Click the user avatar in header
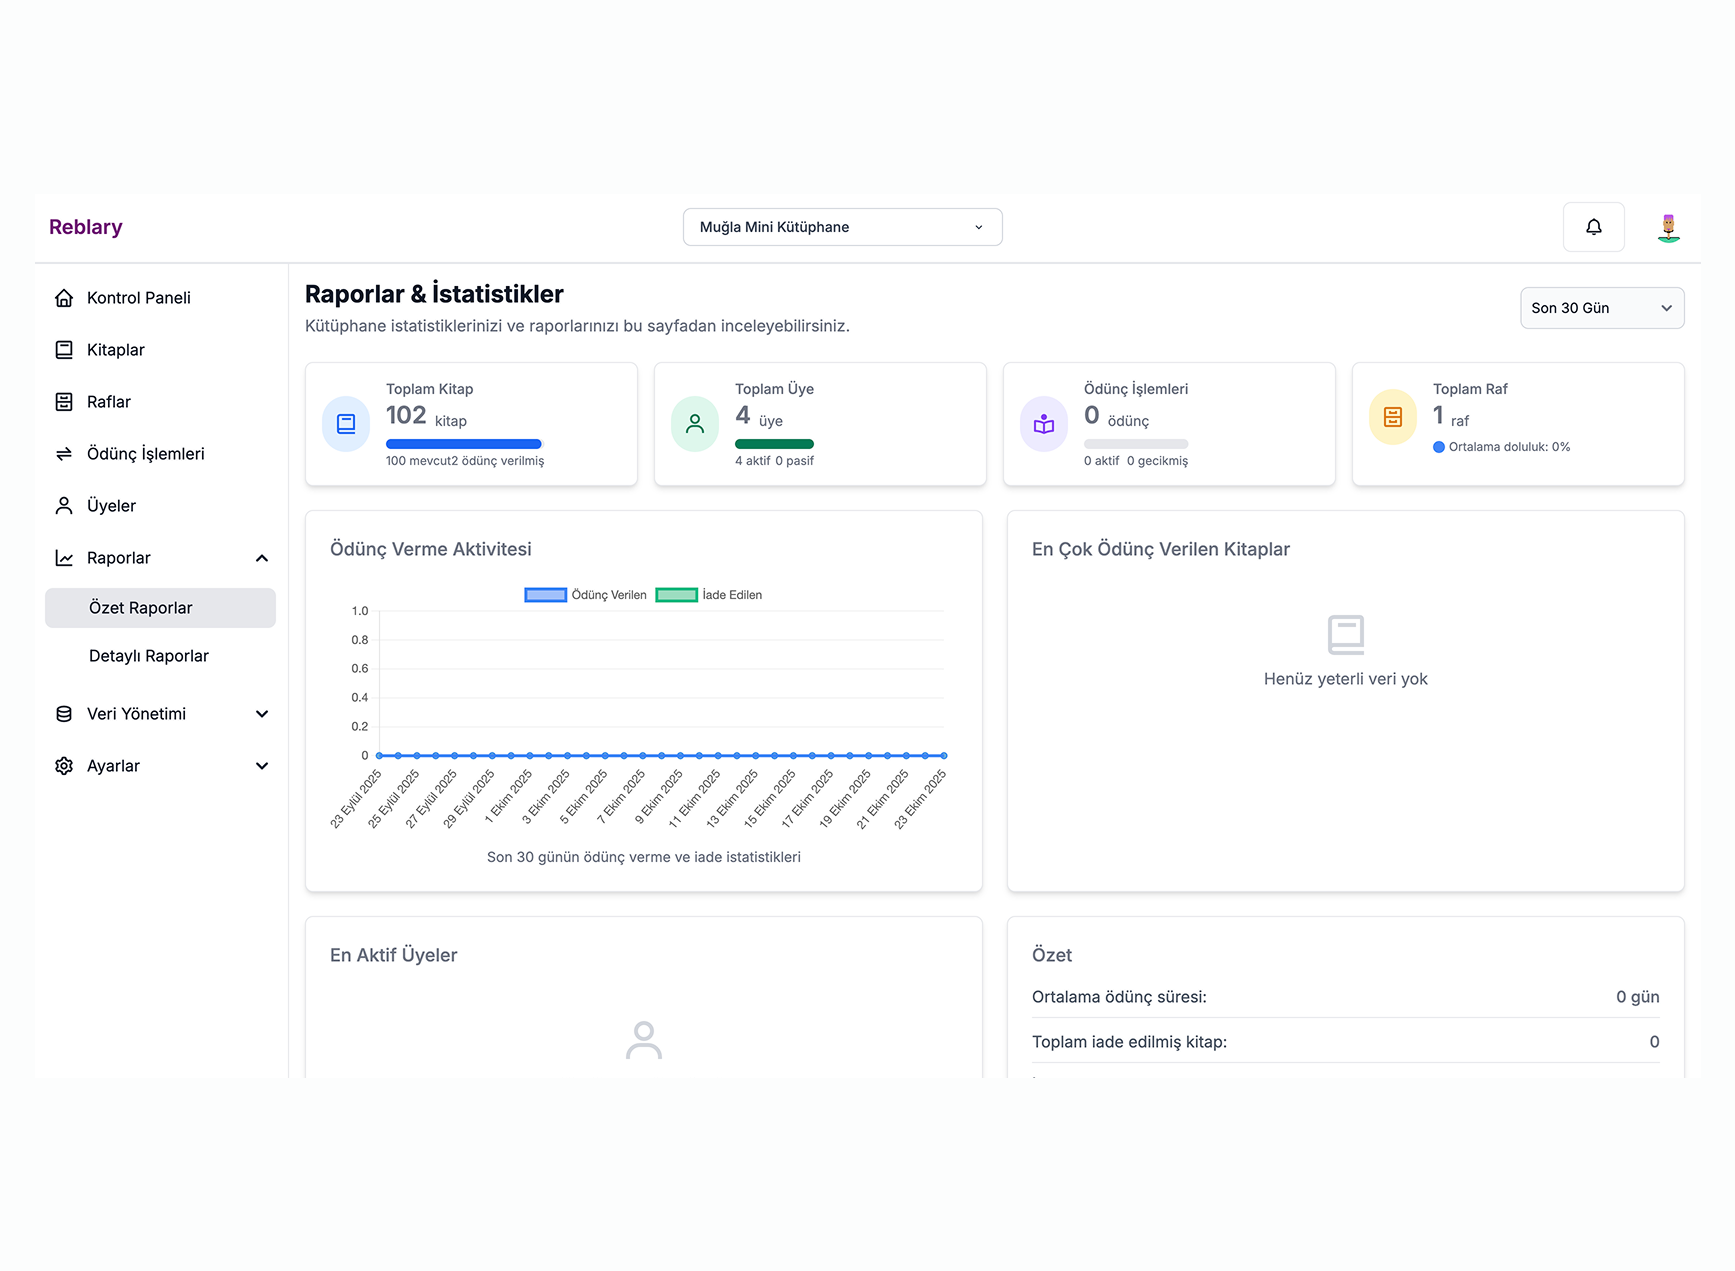This screenshot has height=1271, width=1735. tap(1667, 228)
